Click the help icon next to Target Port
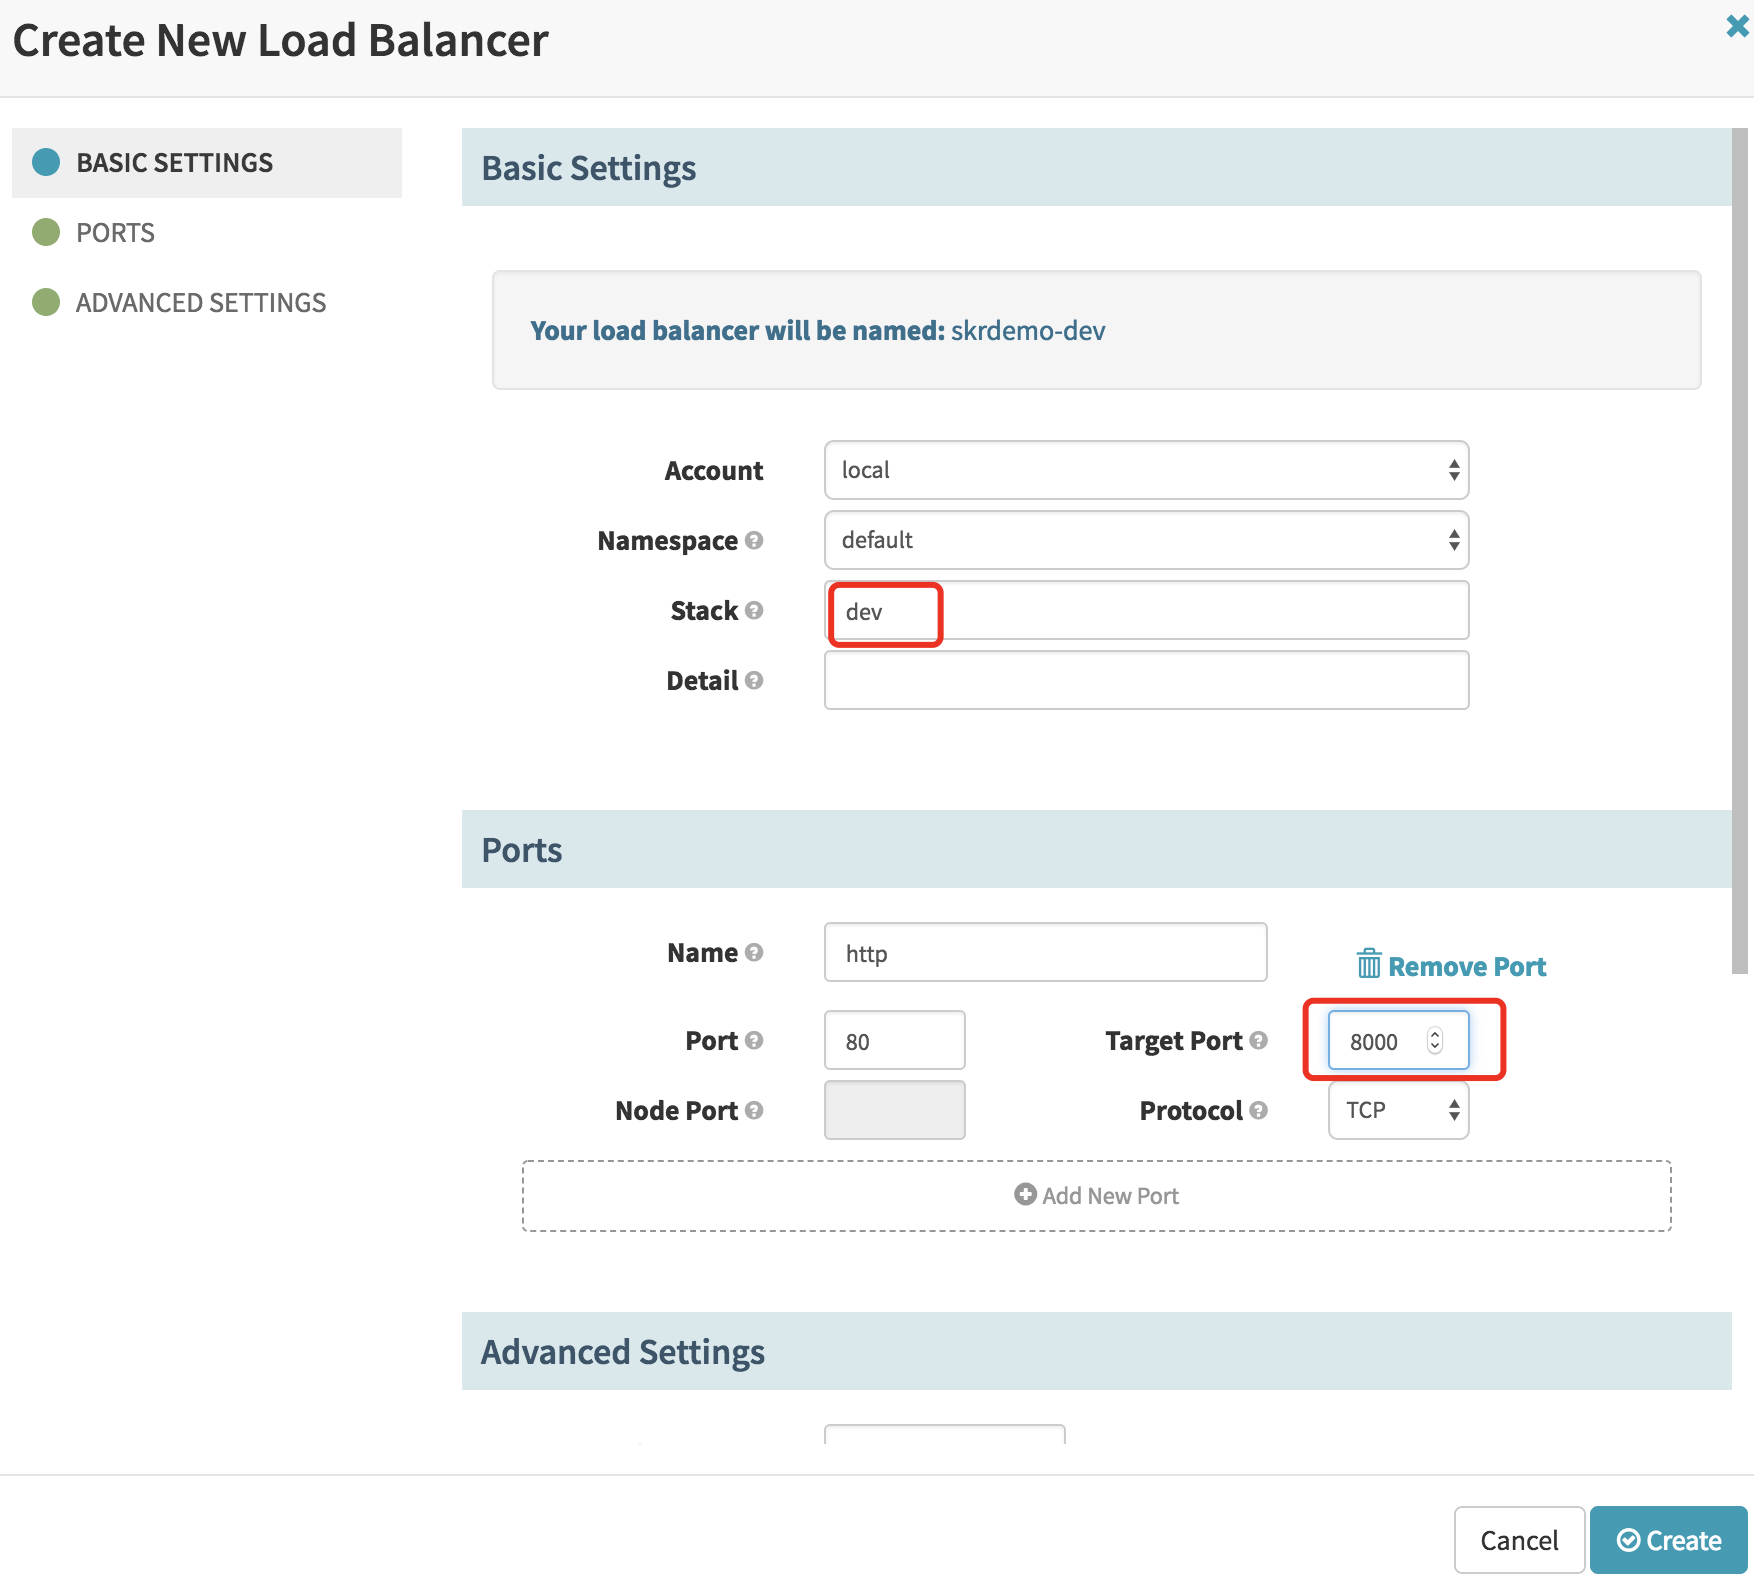Viewport: 1754px width, 1582px height. pos(1258,1041)
